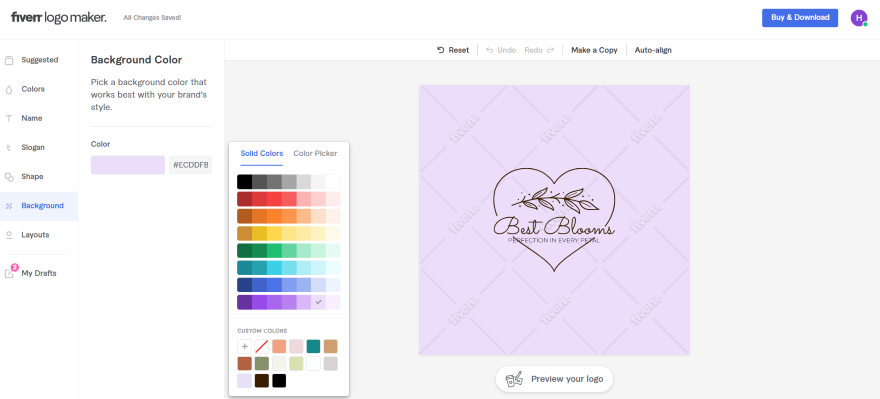This screenshot has width=880, height=399.
Task: Click Buy & Download button
Action: (800, 18)
